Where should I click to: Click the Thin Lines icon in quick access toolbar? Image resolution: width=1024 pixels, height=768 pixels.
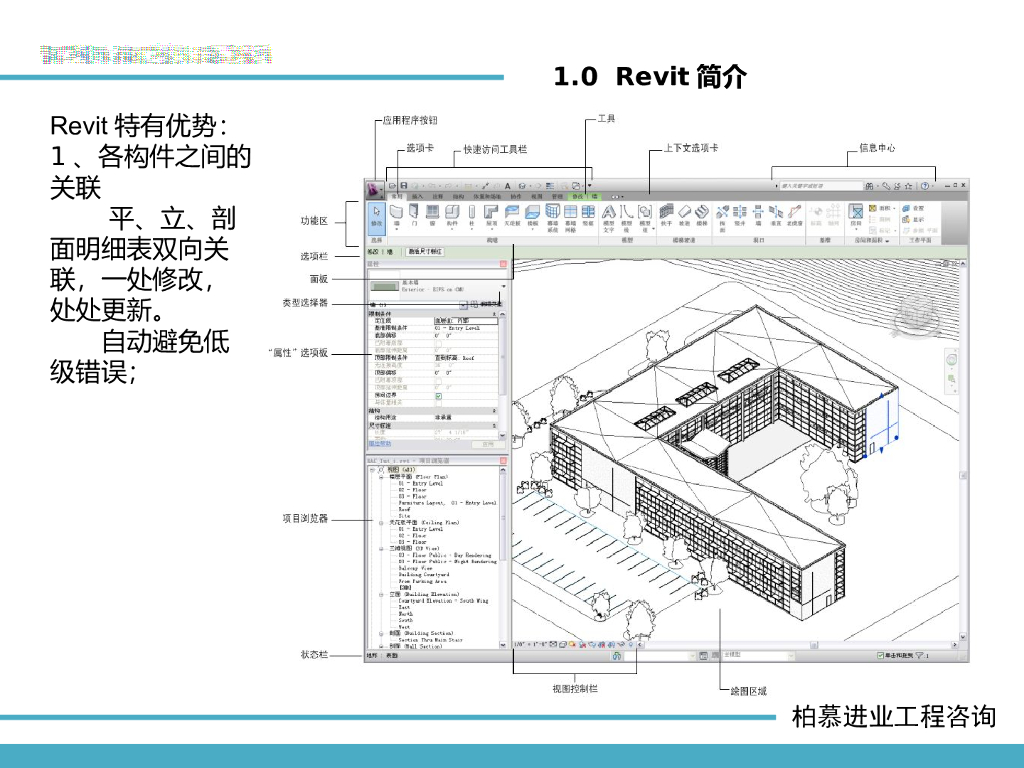click(550, 186)
